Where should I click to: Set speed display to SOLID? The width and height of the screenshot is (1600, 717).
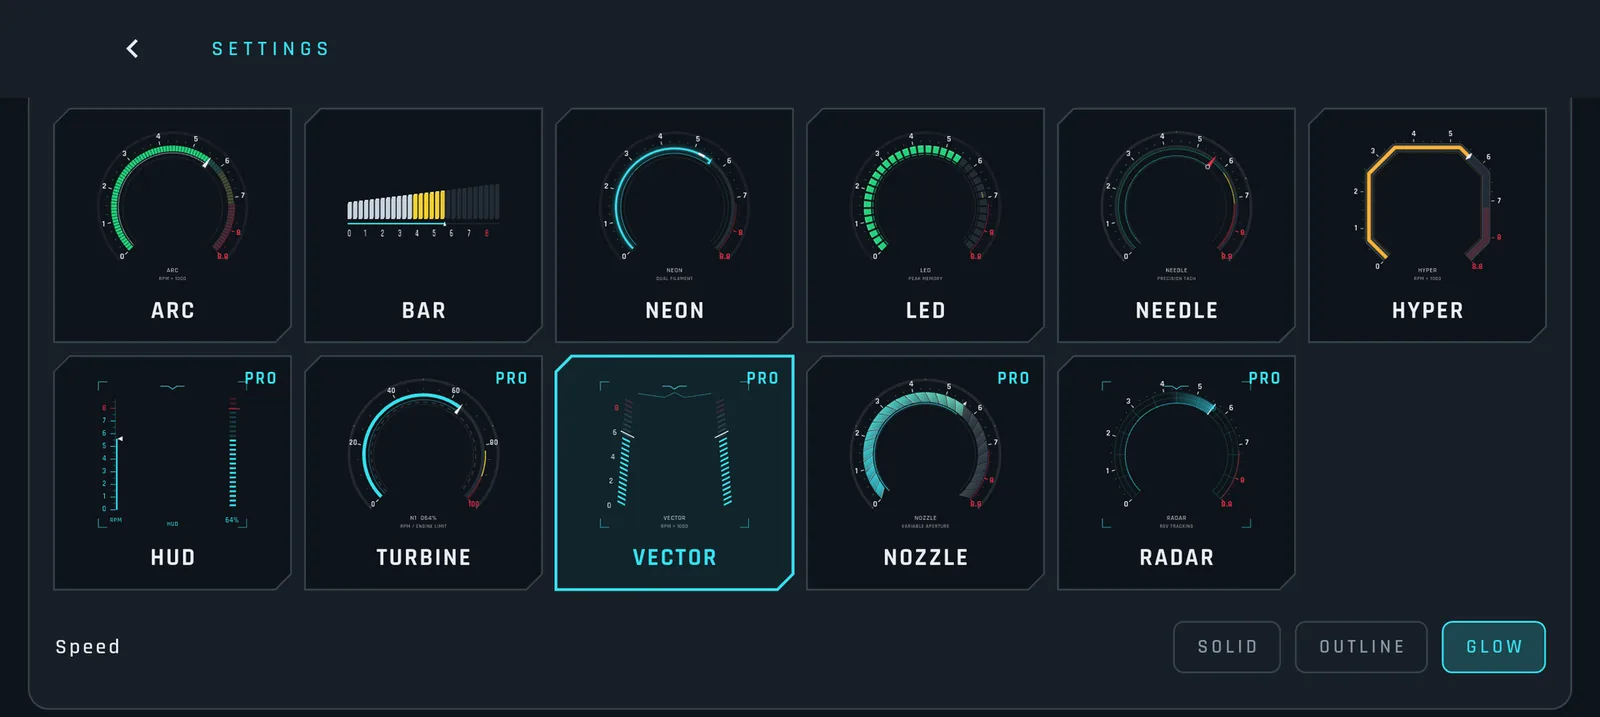pos(1227,647)
